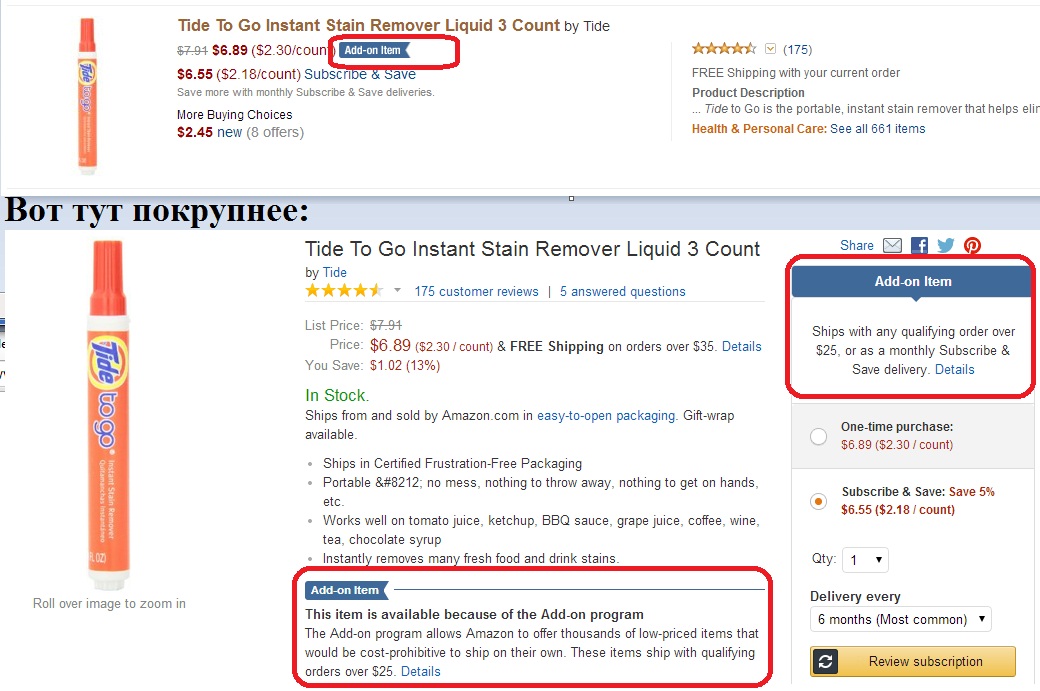Expand rating breakdown arrow next to (175)
Screen dimensions: 1040x691
(770, 48)
